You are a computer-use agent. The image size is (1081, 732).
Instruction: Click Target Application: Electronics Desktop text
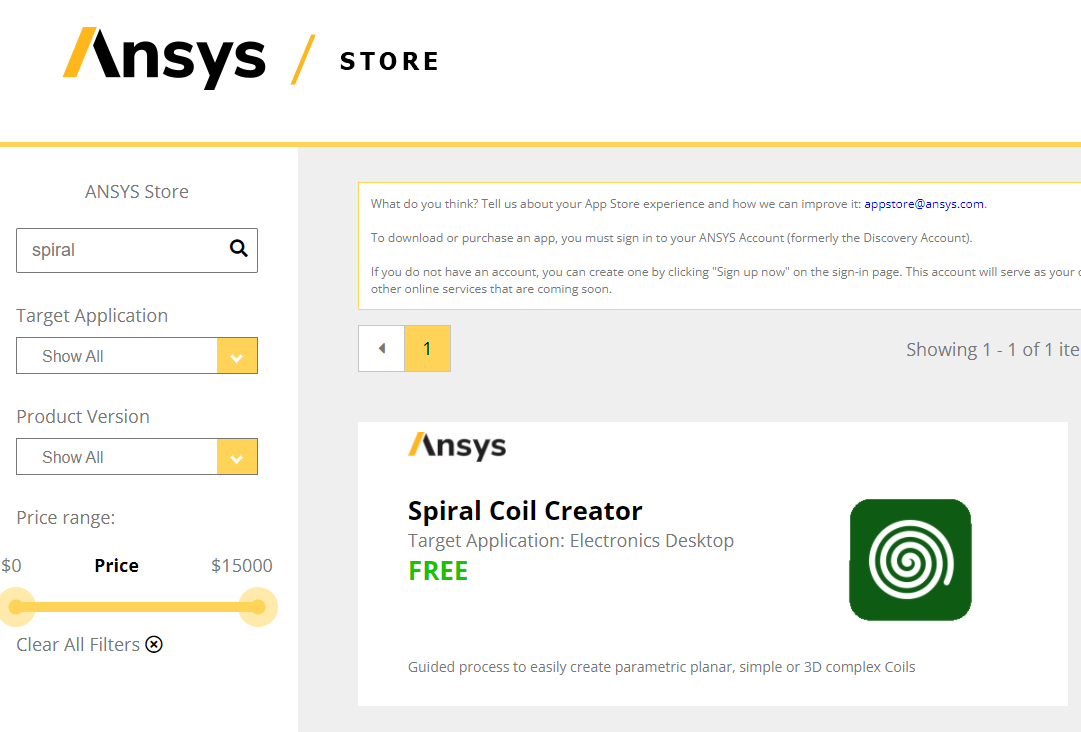pyautogui.click(x=571, y=540)
